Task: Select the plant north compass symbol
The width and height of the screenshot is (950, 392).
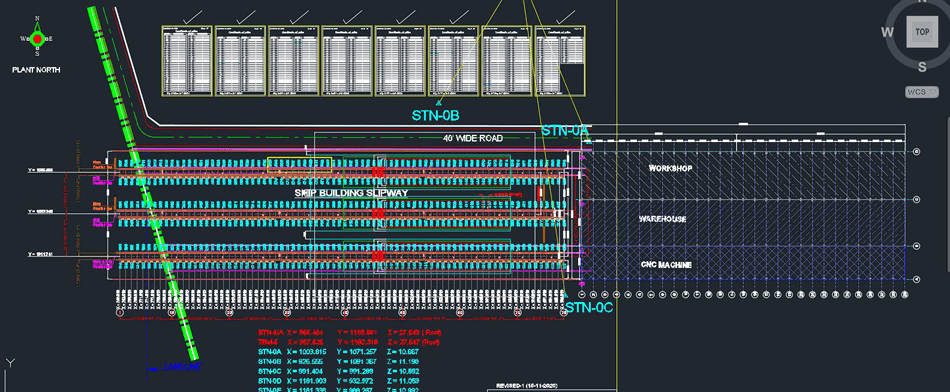Action: pyautogui.click(x=37, y=38)
